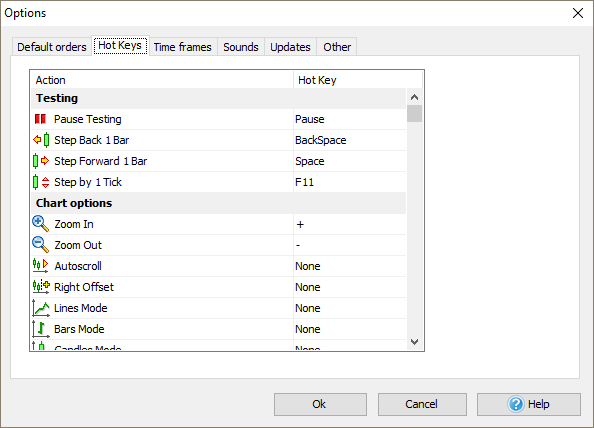This screenshot has height=428, width=594.
Task: Click the Right Offset icon
Action: (41, 287)
